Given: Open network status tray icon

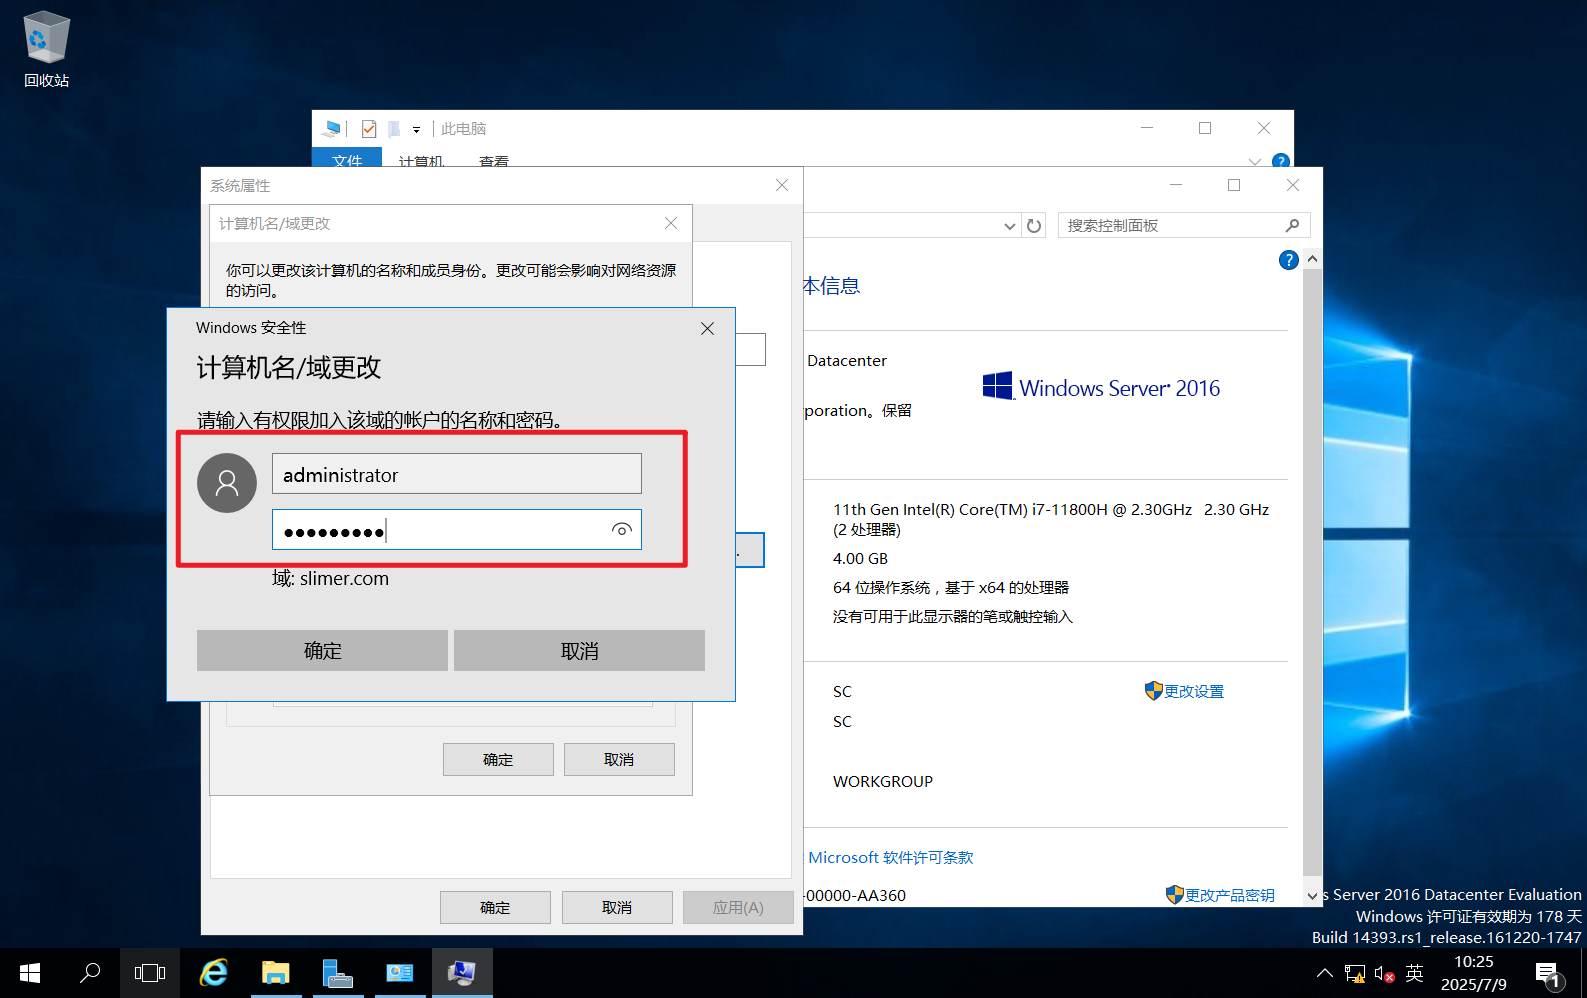Looking at the screenshot, I should (1355, 973).
